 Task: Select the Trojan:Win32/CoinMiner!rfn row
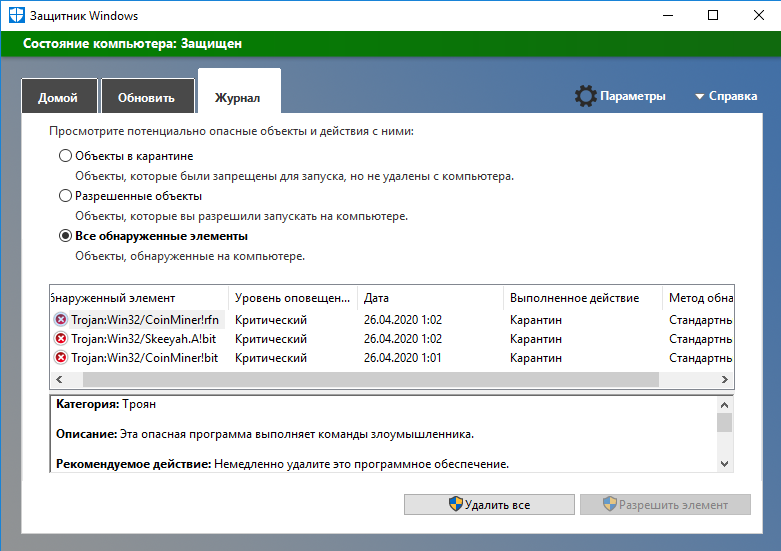click(x=392, y=319)
